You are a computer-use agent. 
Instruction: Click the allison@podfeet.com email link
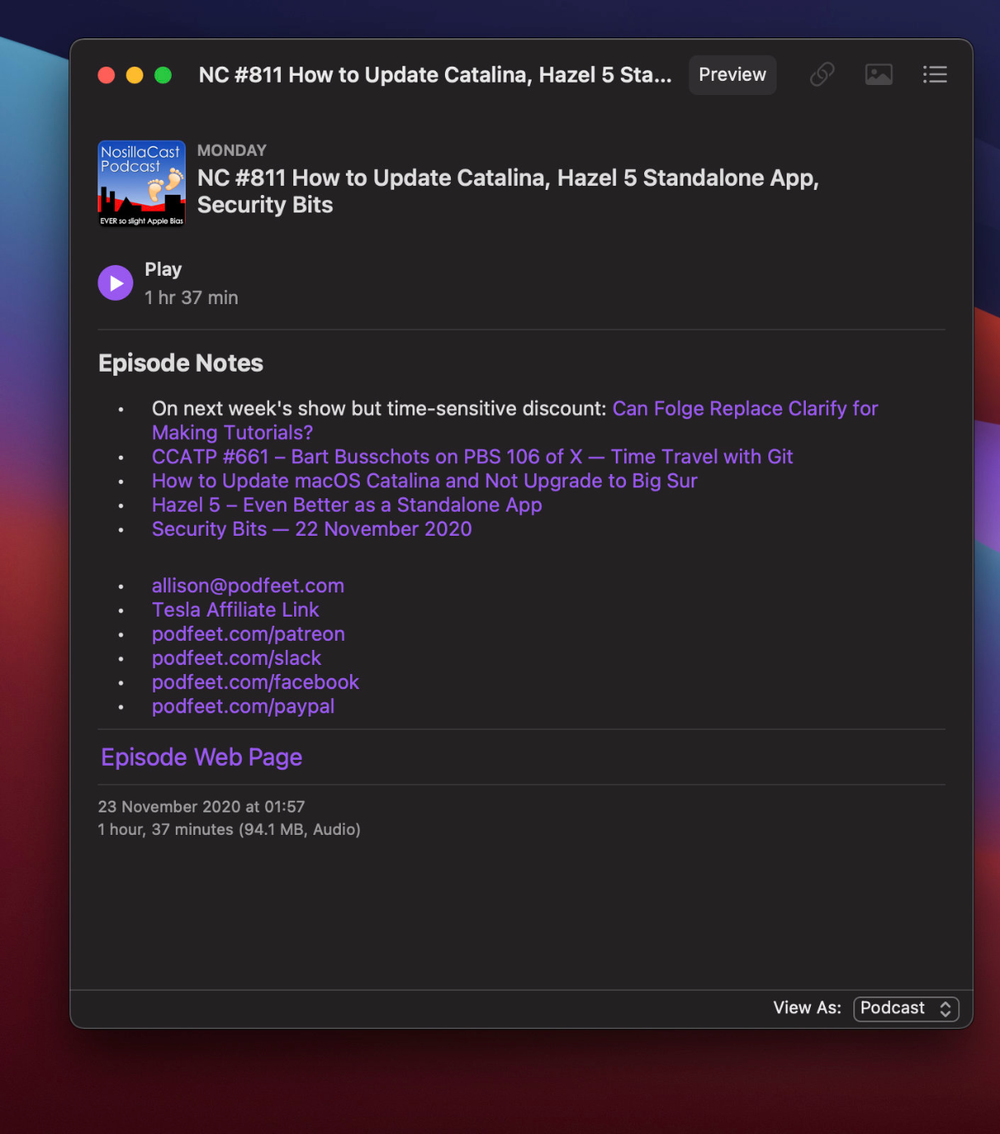click(x=247, y=586)
